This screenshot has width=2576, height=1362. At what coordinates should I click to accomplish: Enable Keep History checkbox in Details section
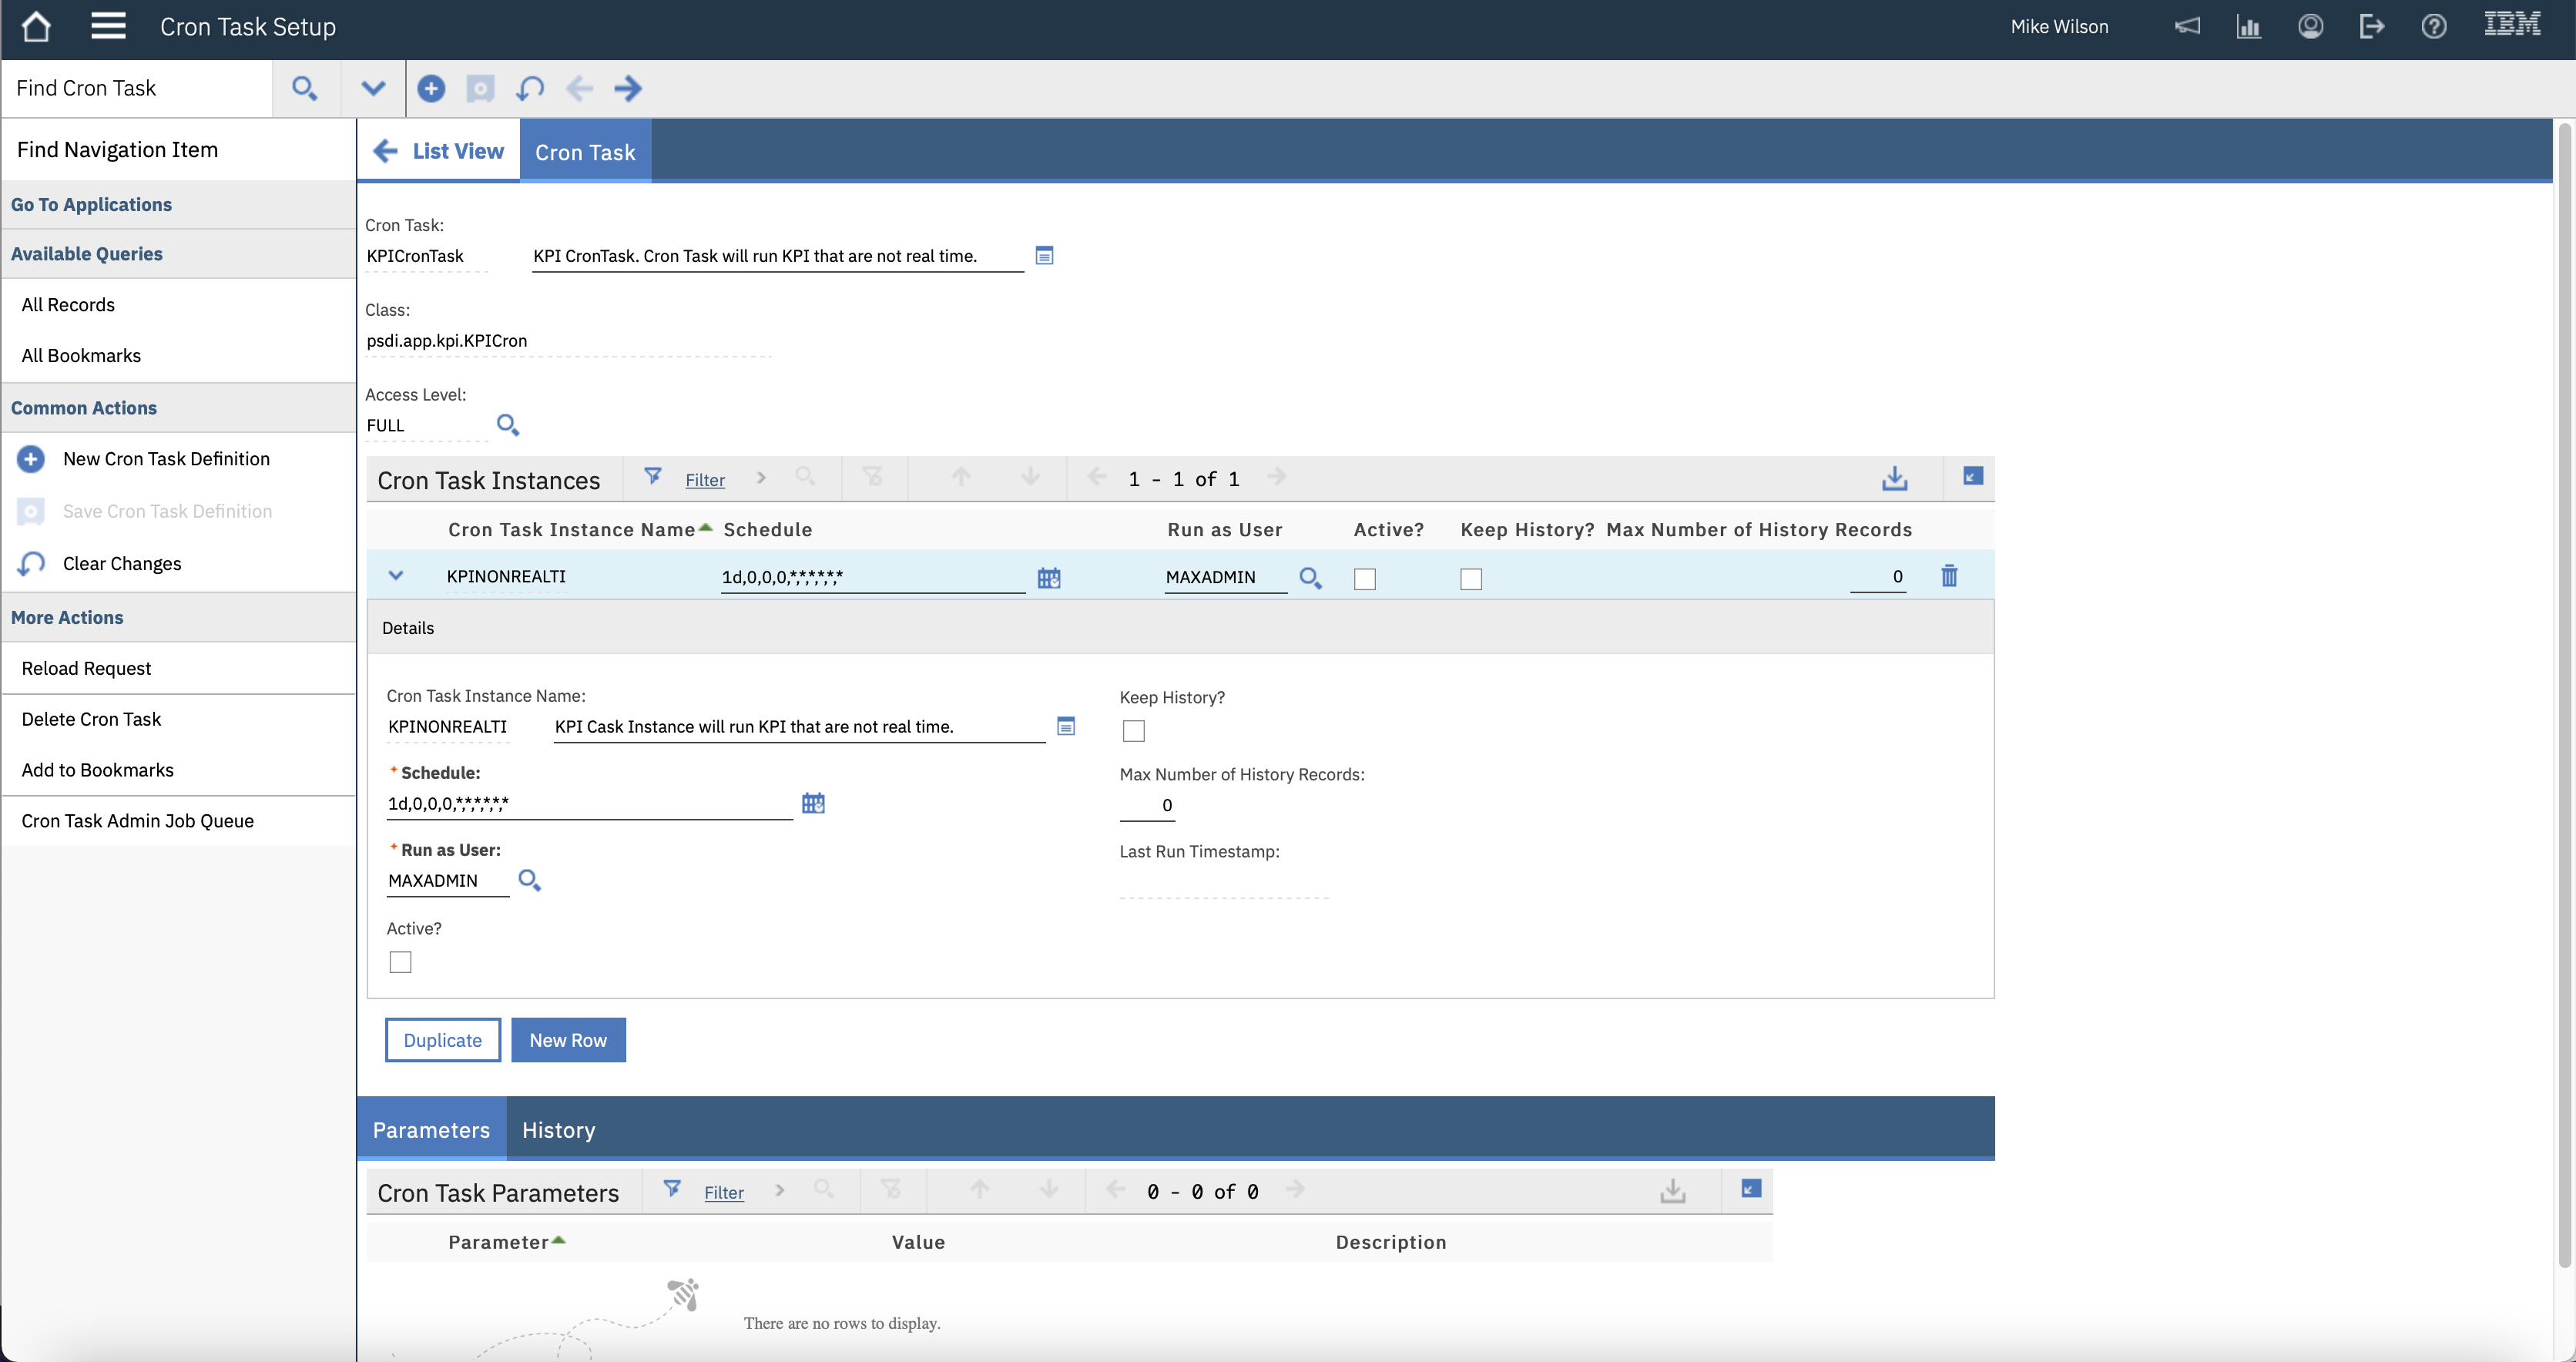click(x=1133, y=731)
